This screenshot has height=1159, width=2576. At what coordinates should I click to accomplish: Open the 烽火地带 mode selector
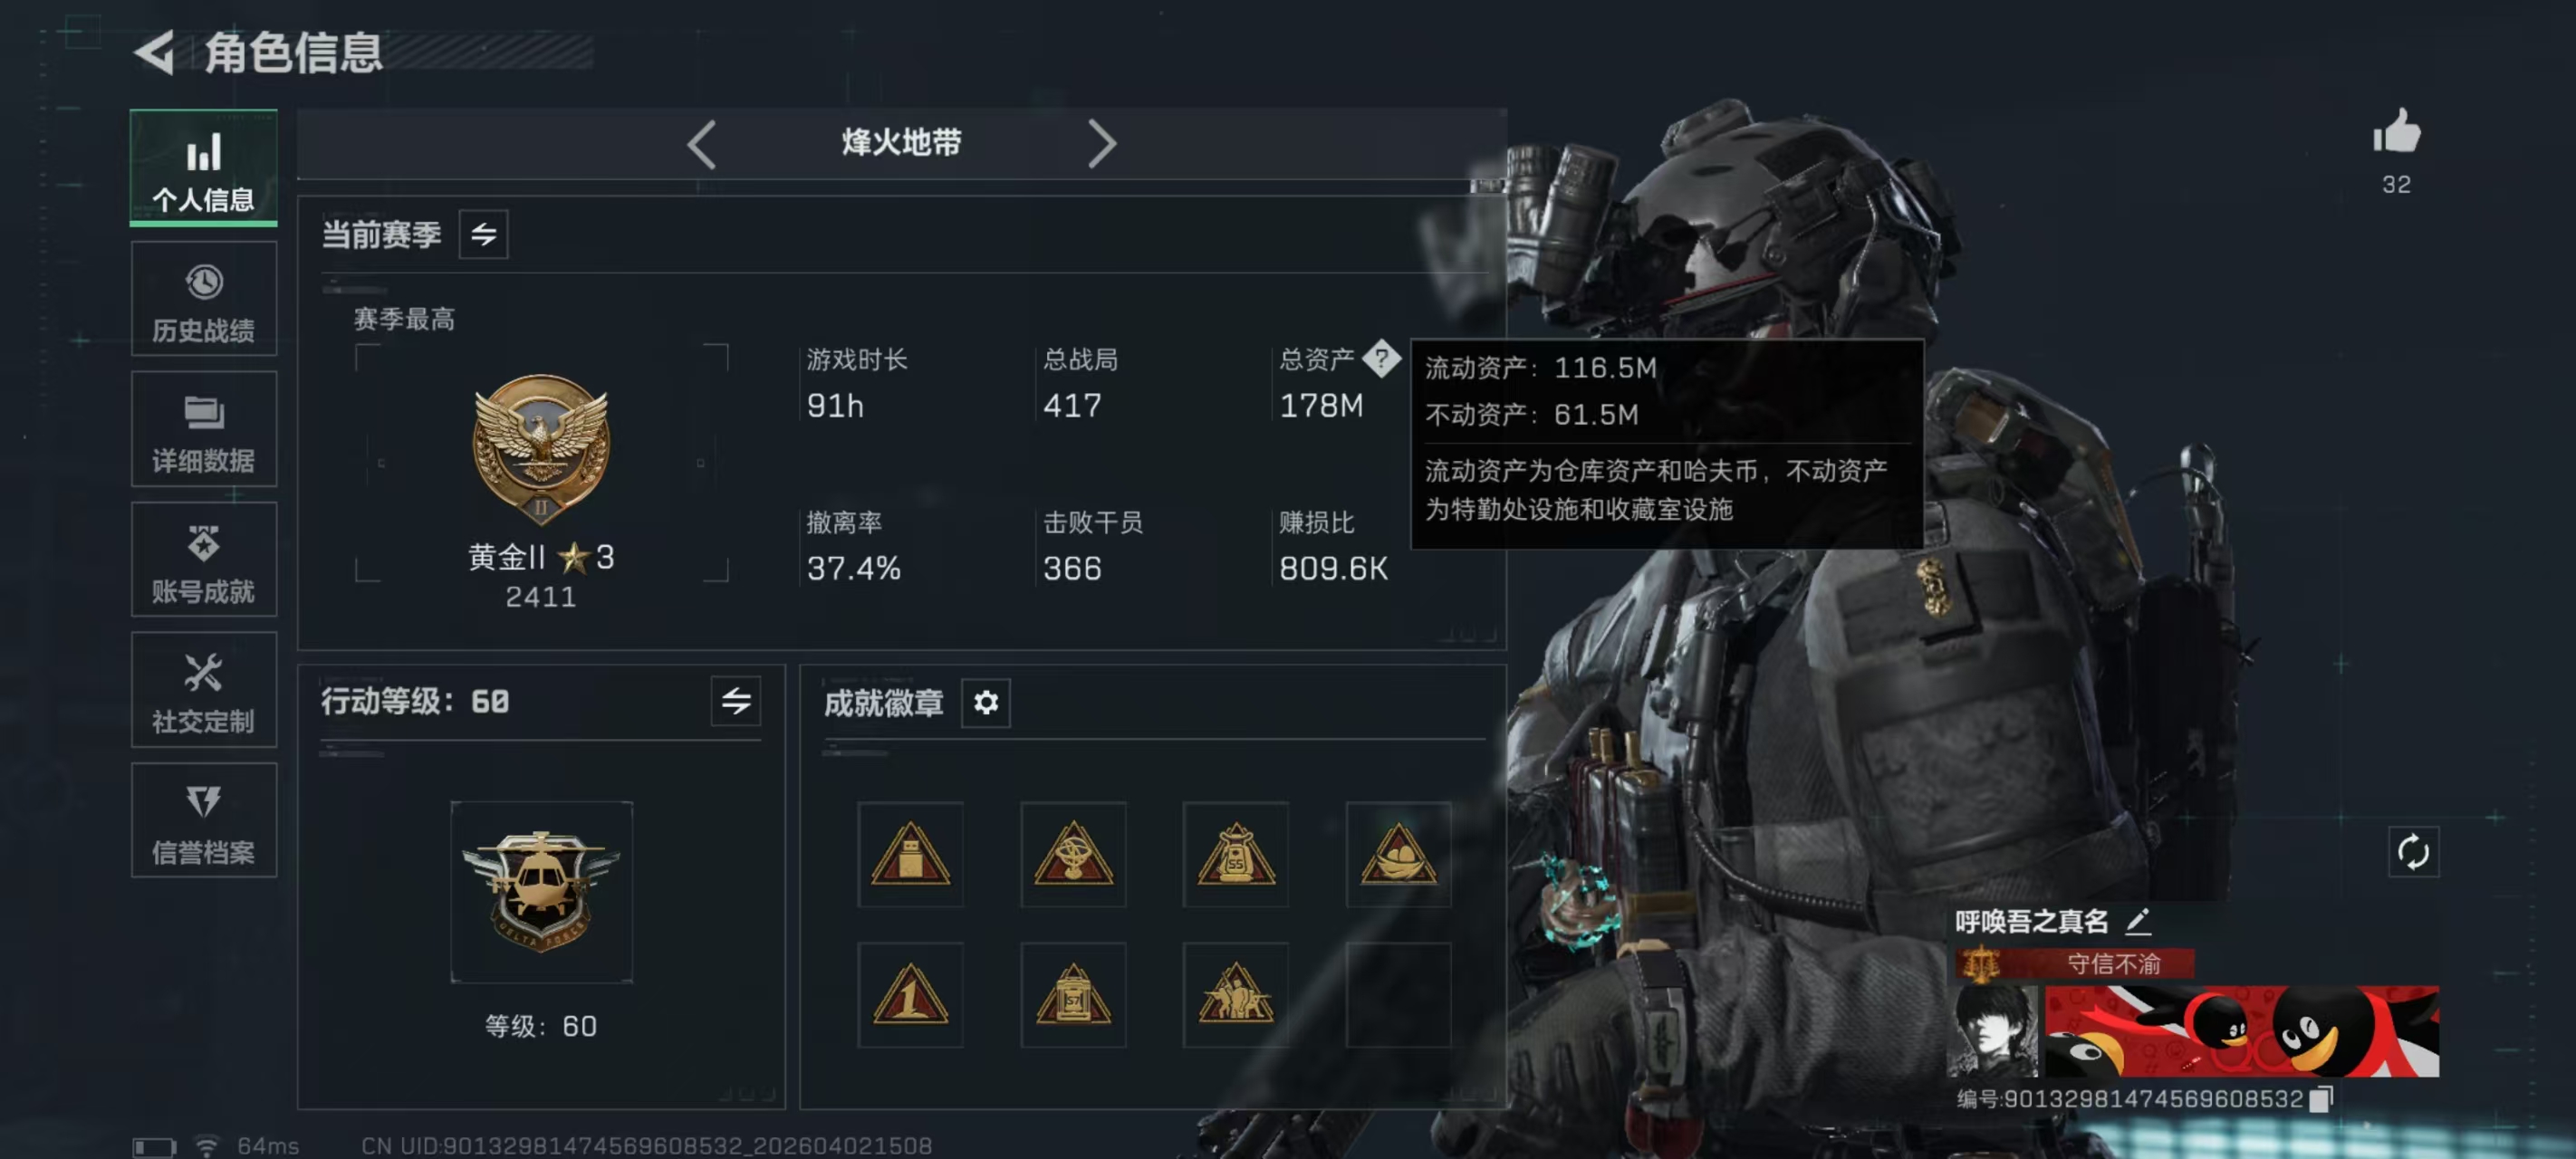(x=901, y=143)
